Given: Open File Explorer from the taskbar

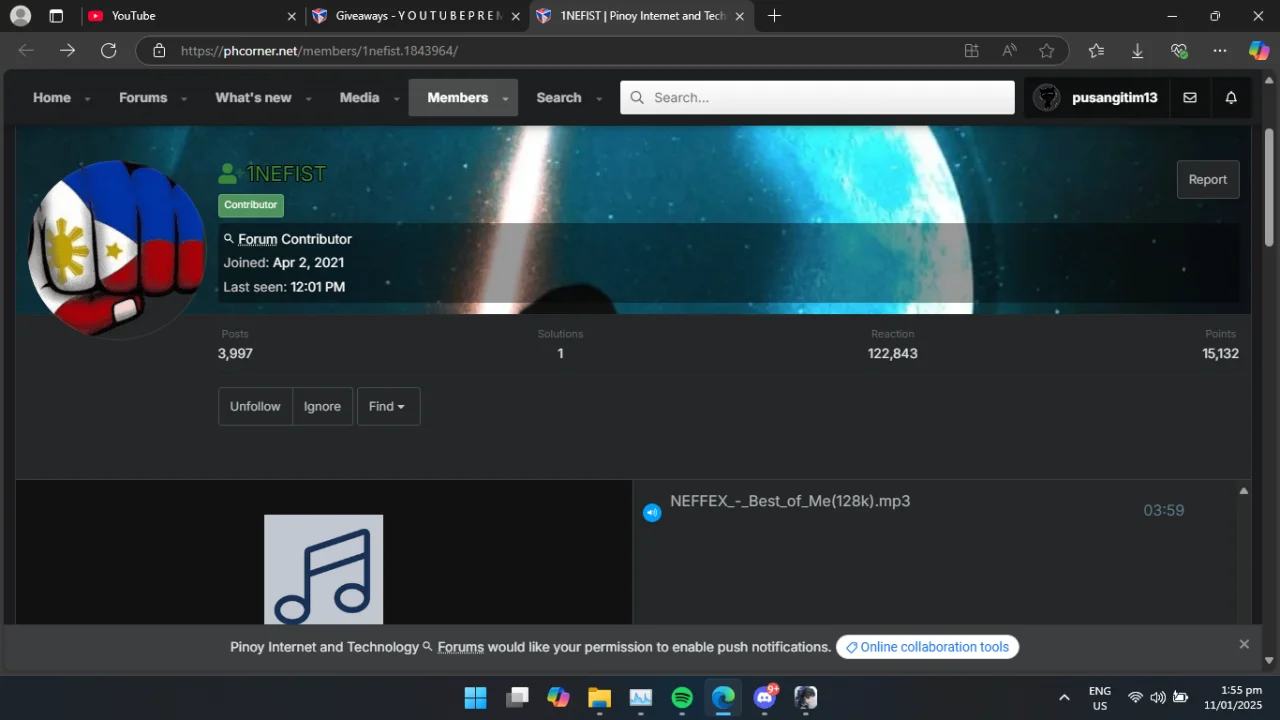Looking at the screenshot, I should [x=599, y=697].
